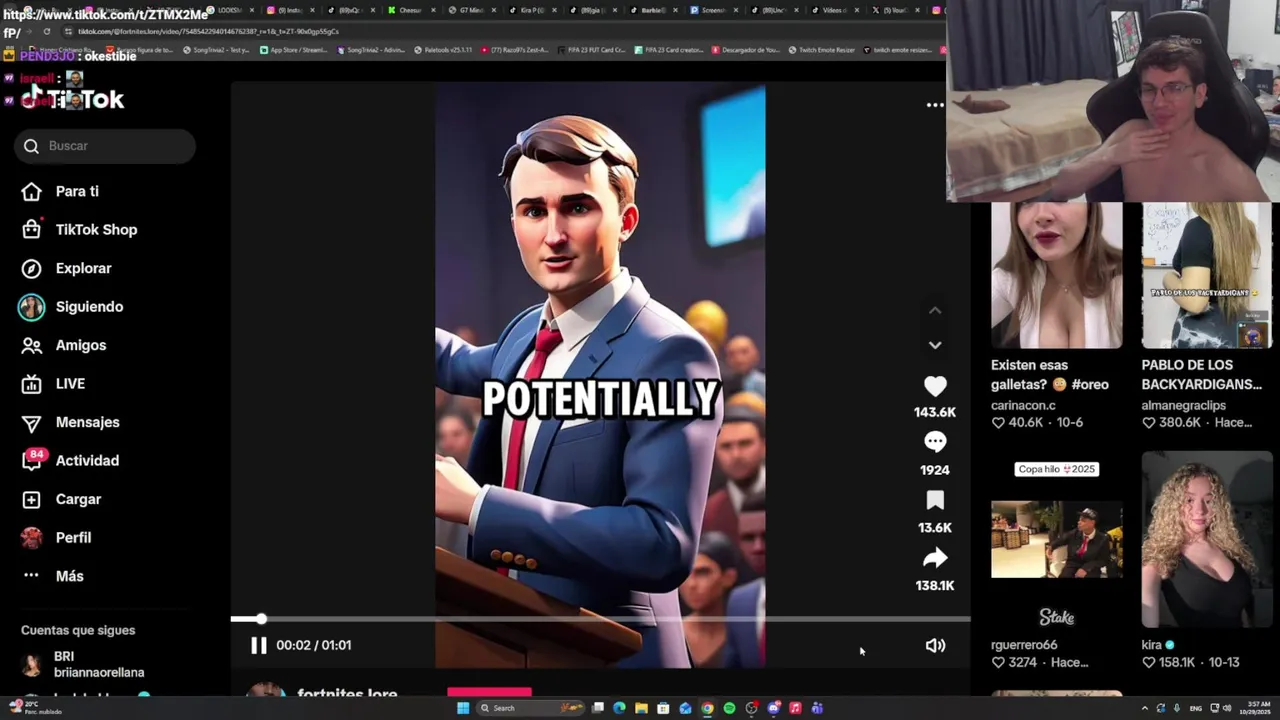Image resolution: width=1280 pixels, height=720 pixels.
Task: Mute the video with the speaker icon
Action: (x=935, y=645)
